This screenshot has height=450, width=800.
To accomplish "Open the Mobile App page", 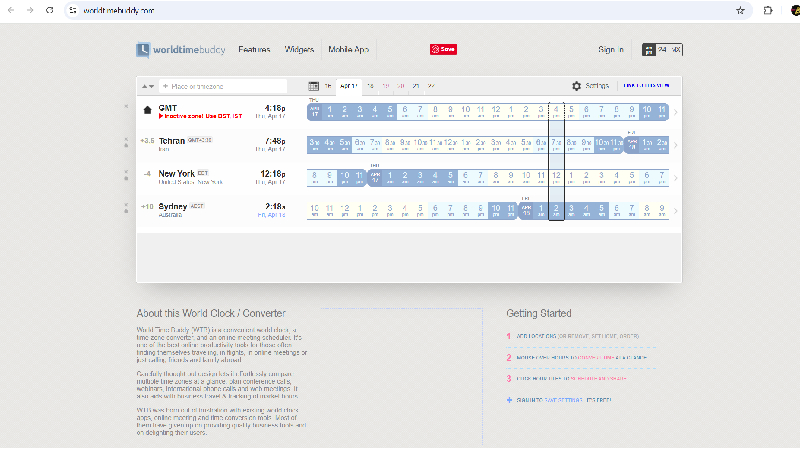I will click(348, 49).
